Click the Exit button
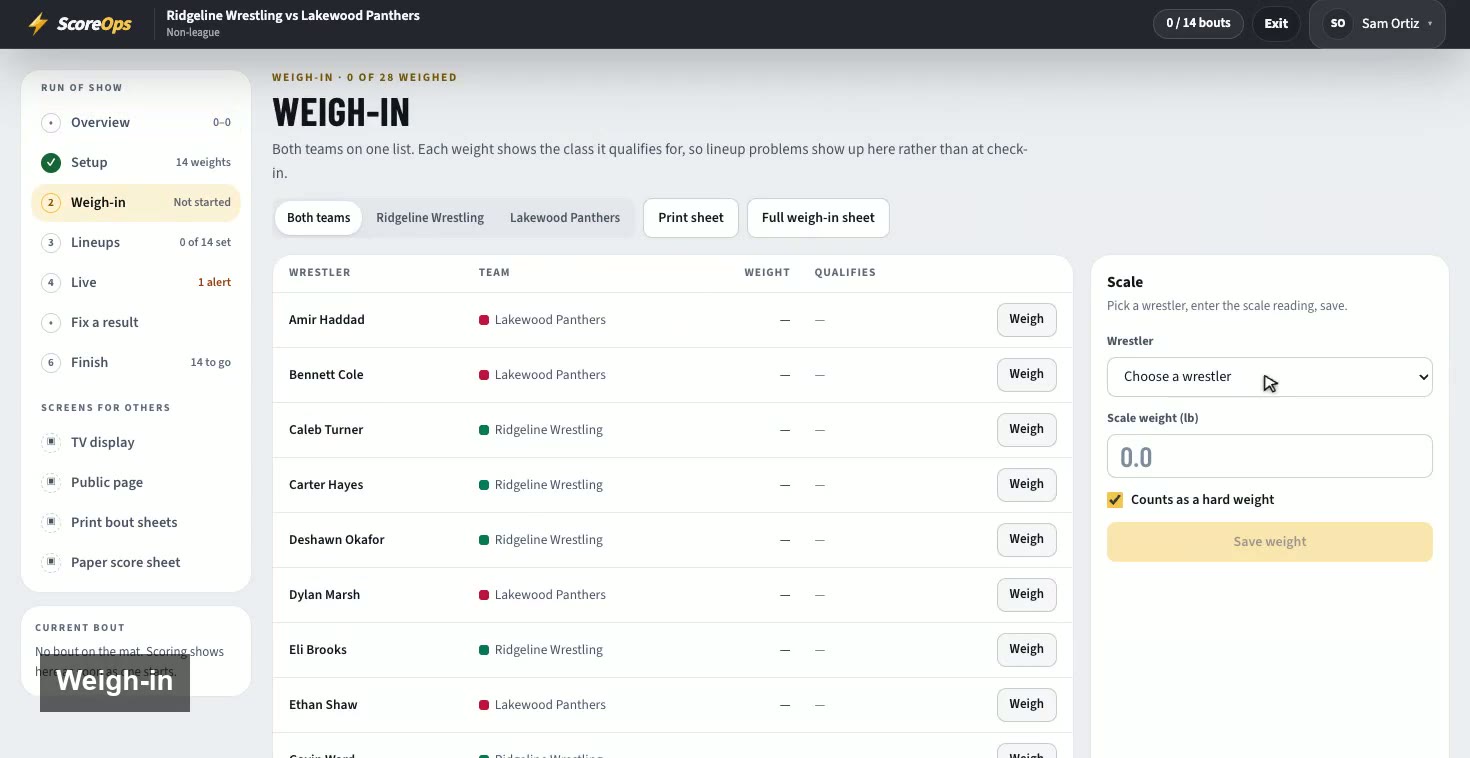Screen dimensions: 1470x758 [1276, 23]
